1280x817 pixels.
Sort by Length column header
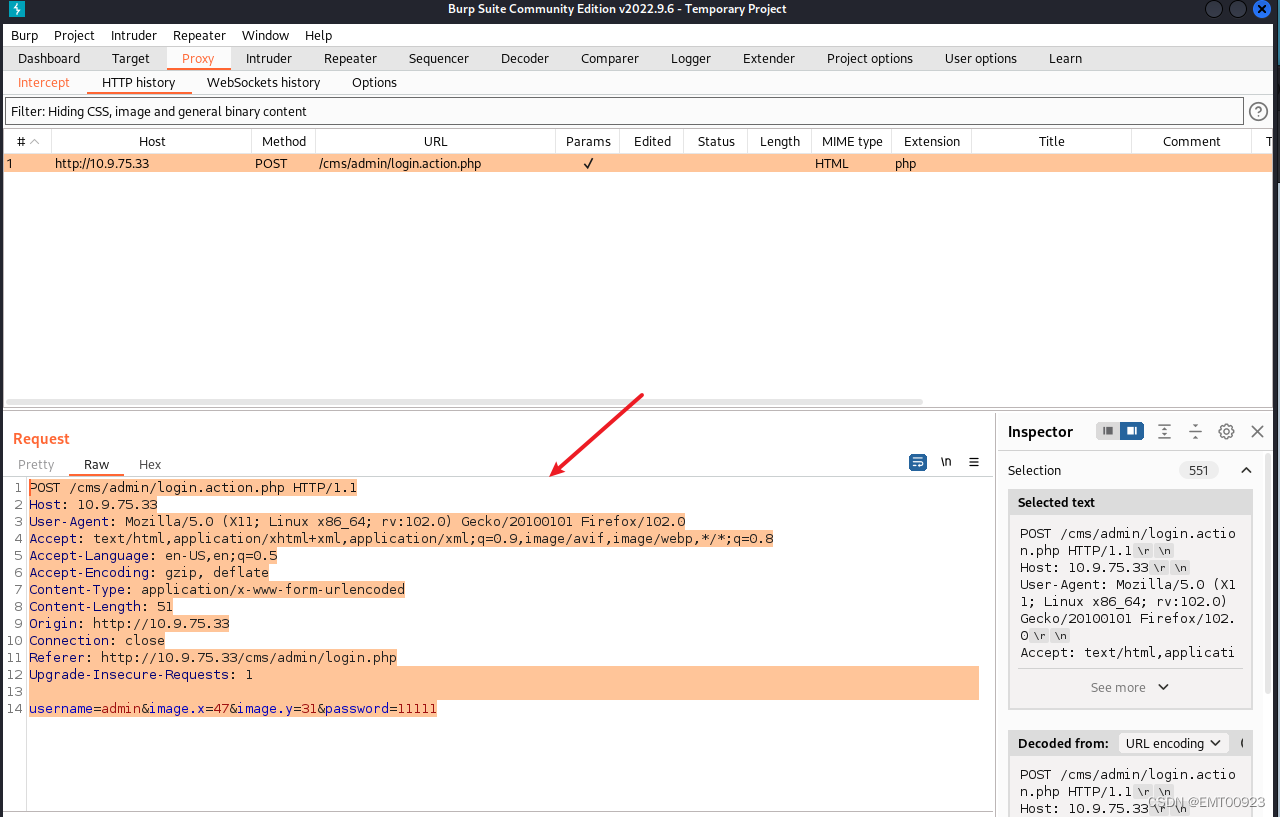click(x=780, y=141)
